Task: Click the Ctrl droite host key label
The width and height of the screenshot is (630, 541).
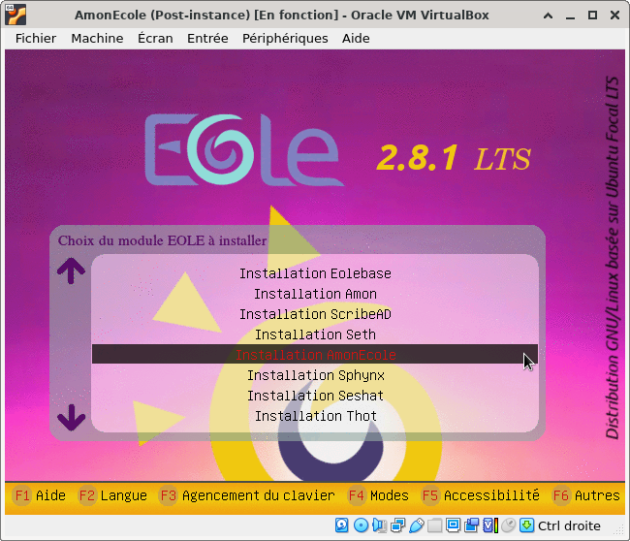Action: [569, 526]
